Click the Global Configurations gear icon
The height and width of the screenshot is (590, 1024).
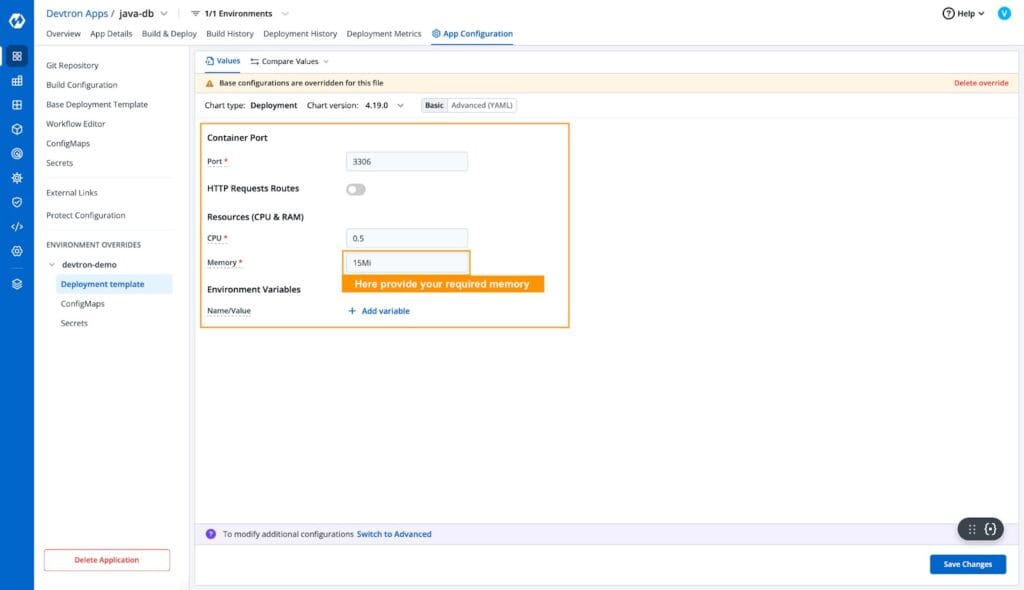(15, 250)
